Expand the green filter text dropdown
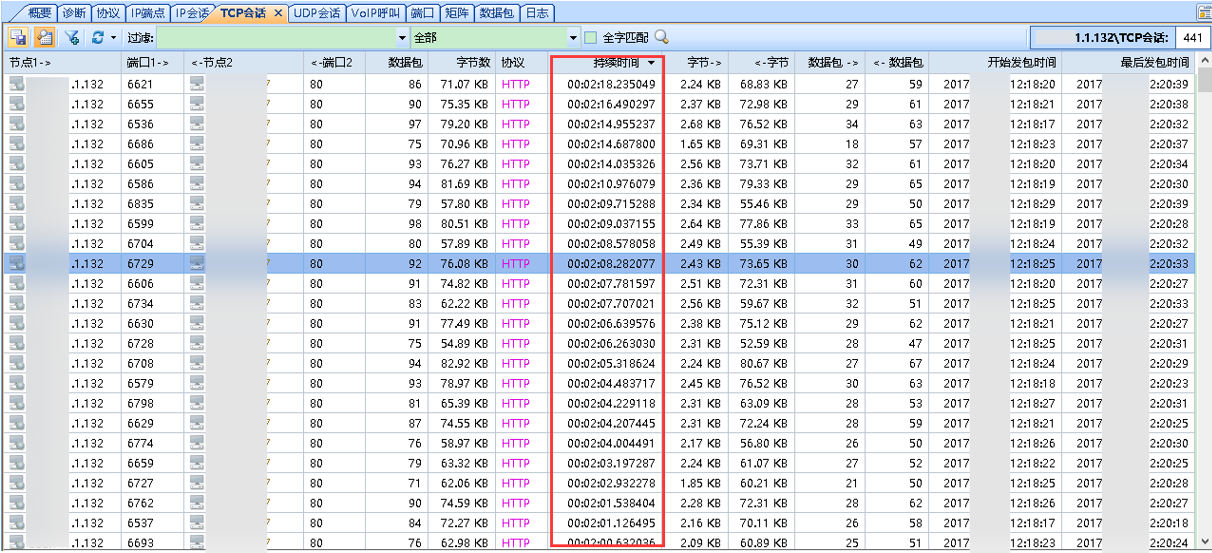 pyautogui.click(x=403, y=38)
